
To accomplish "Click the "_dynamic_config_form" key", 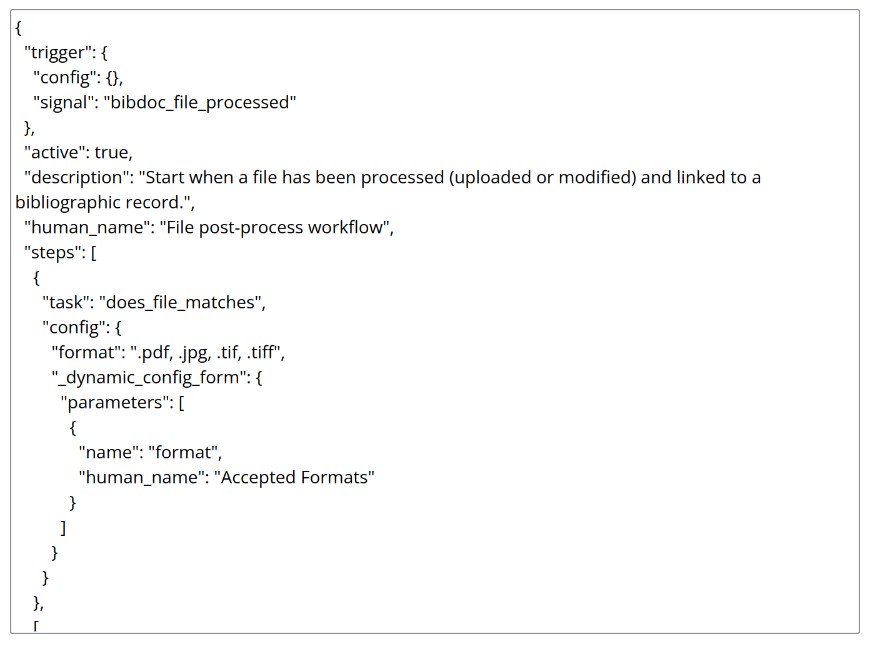I will [x=149, y=377].
